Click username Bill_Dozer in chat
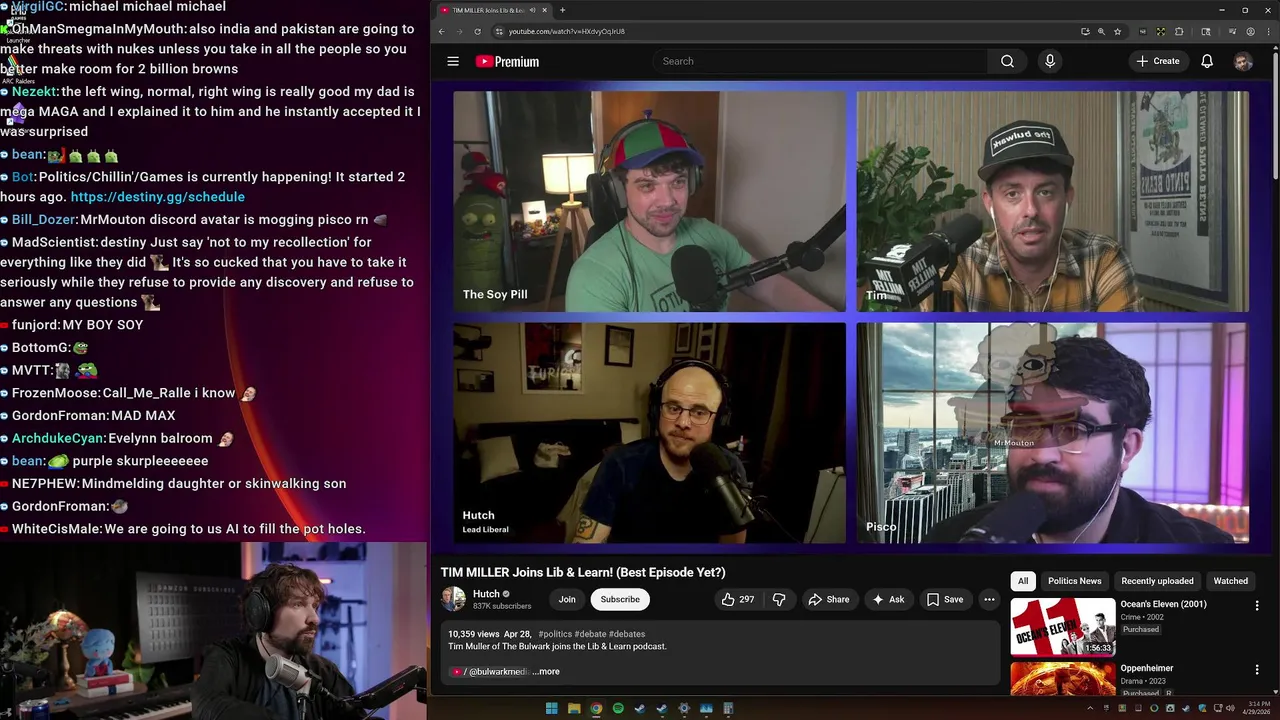Image resolution: width=1280 pixels, height=720 pixels. point(44,220)
